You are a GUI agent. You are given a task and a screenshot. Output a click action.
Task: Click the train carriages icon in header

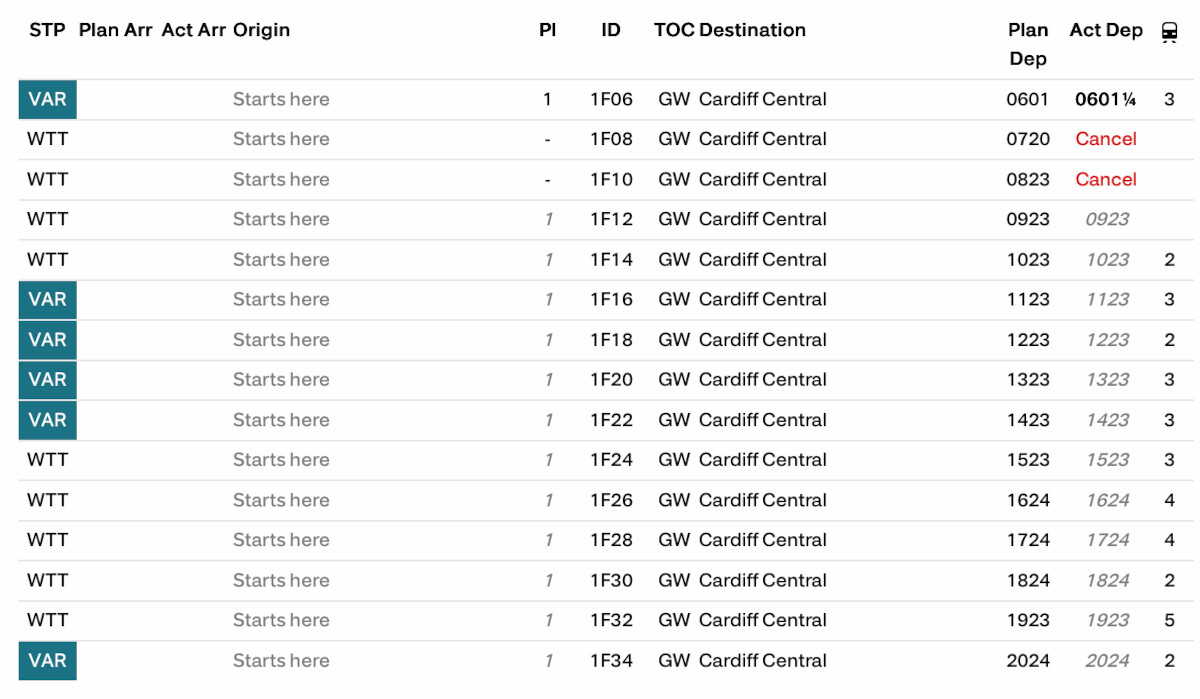1169,33
